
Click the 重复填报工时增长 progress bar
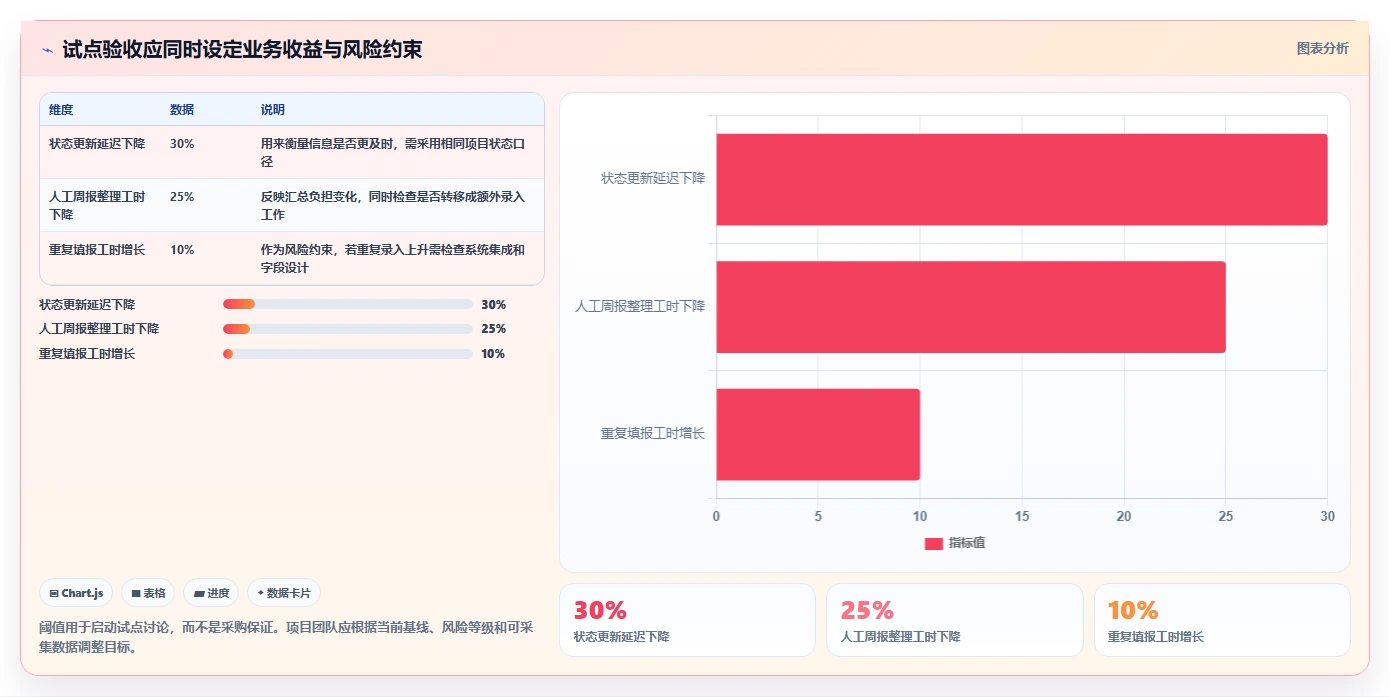(348, 354)
